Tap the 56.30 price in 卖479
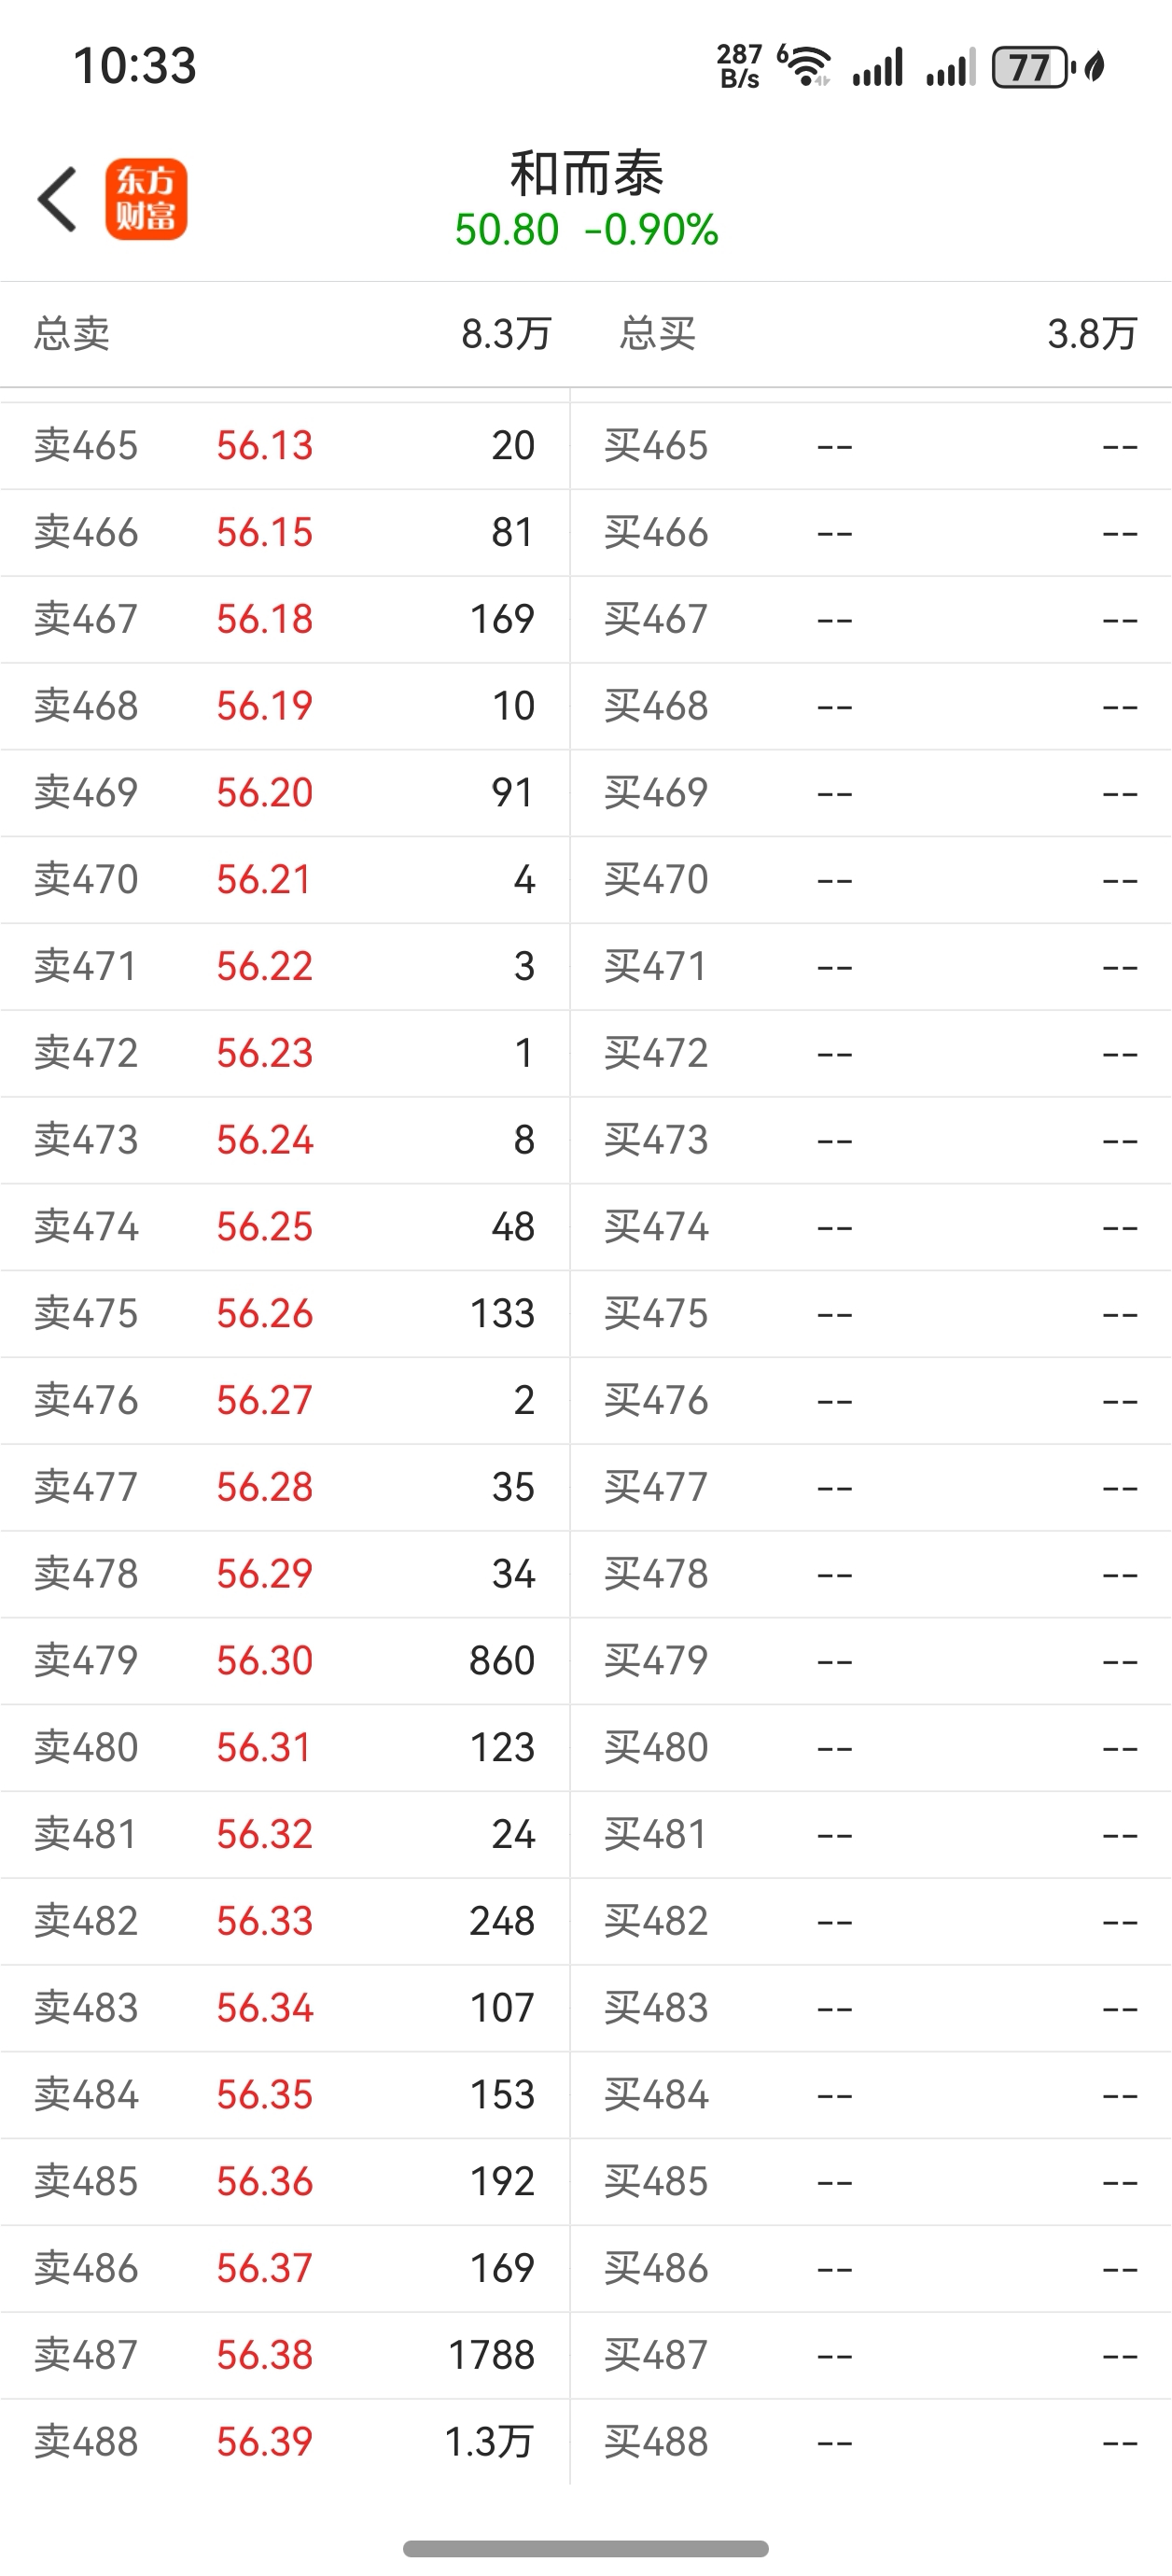Screen dimensions: 1172x2576 265,1661
